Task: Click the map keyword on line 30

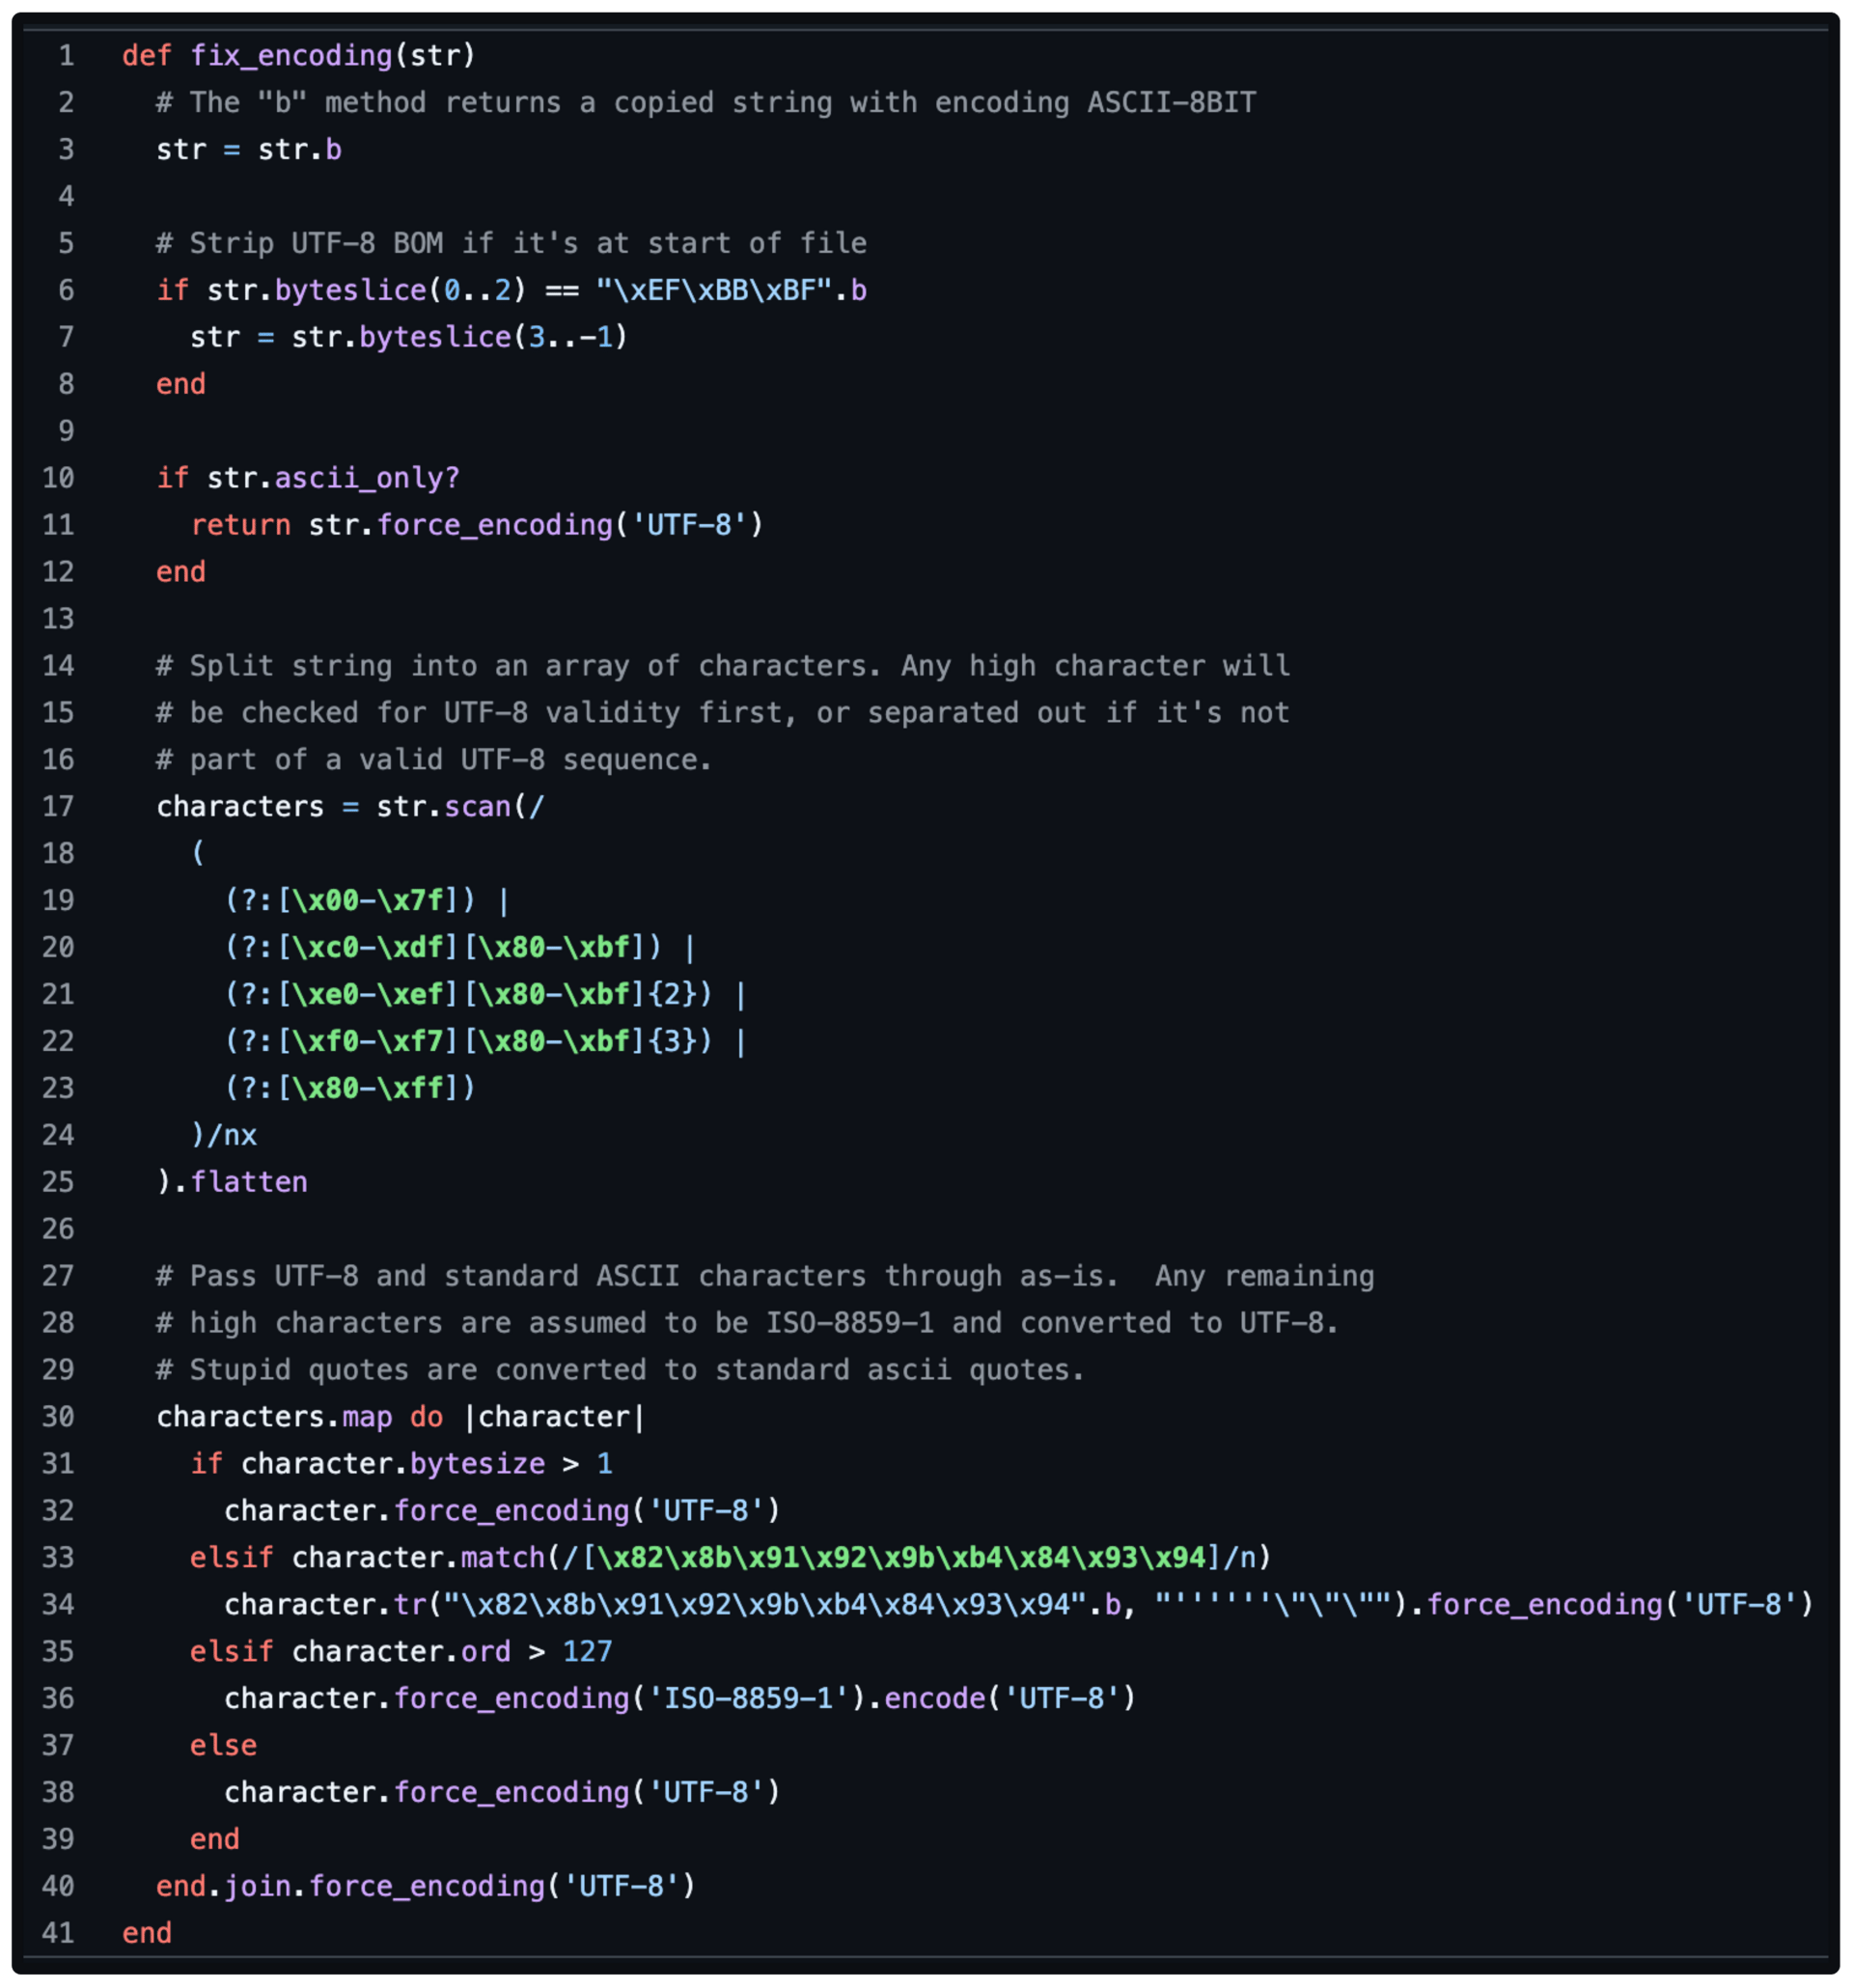Action: pos(367,1417)
